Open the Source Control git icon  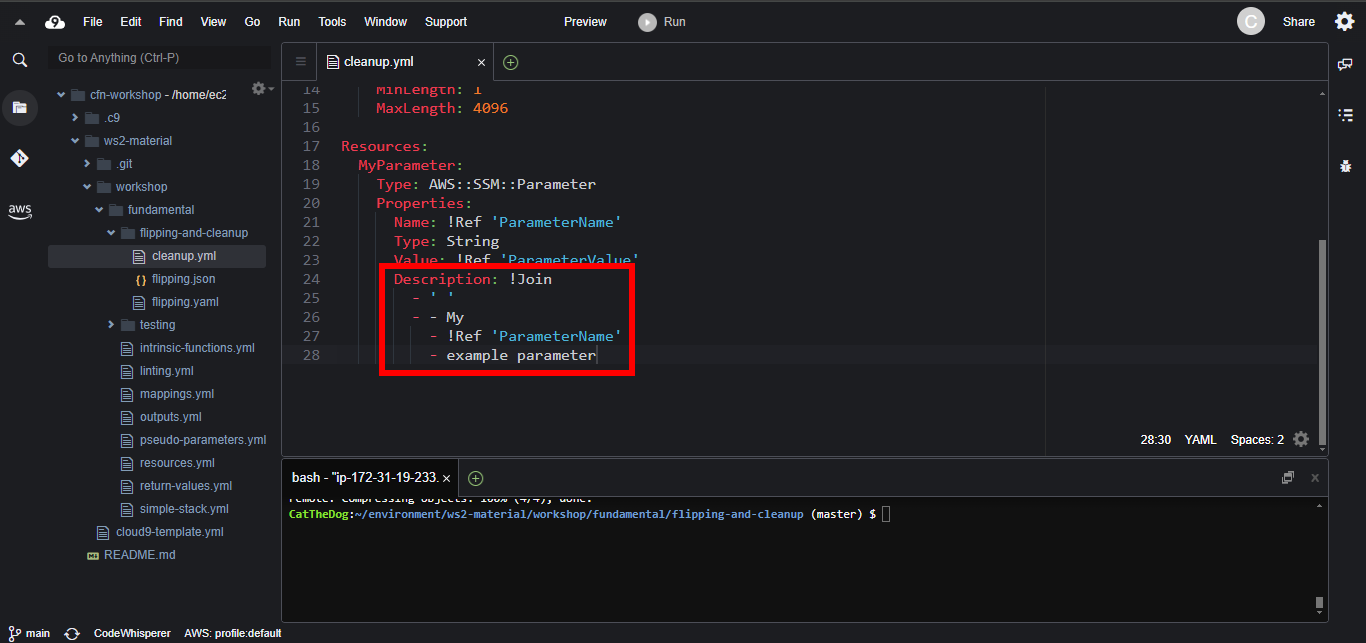19,158
